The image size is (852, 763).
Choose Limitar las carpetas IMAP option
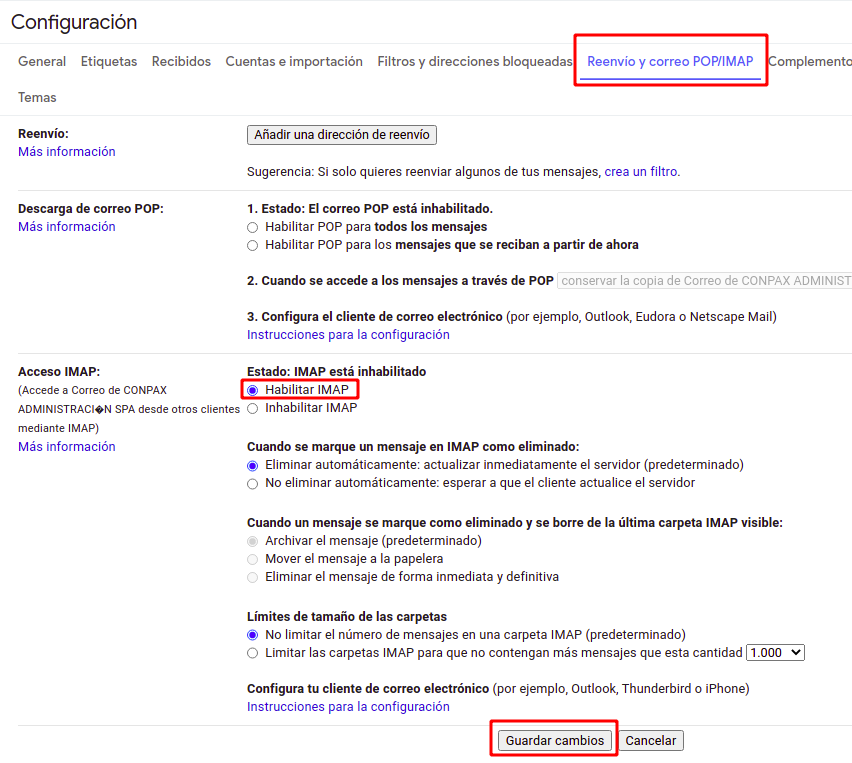[252, 653]
